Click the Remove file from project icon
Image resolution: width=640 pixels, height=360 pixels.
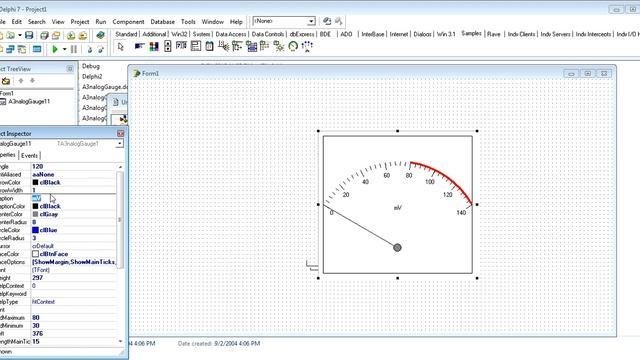click(x=83, y=36)
